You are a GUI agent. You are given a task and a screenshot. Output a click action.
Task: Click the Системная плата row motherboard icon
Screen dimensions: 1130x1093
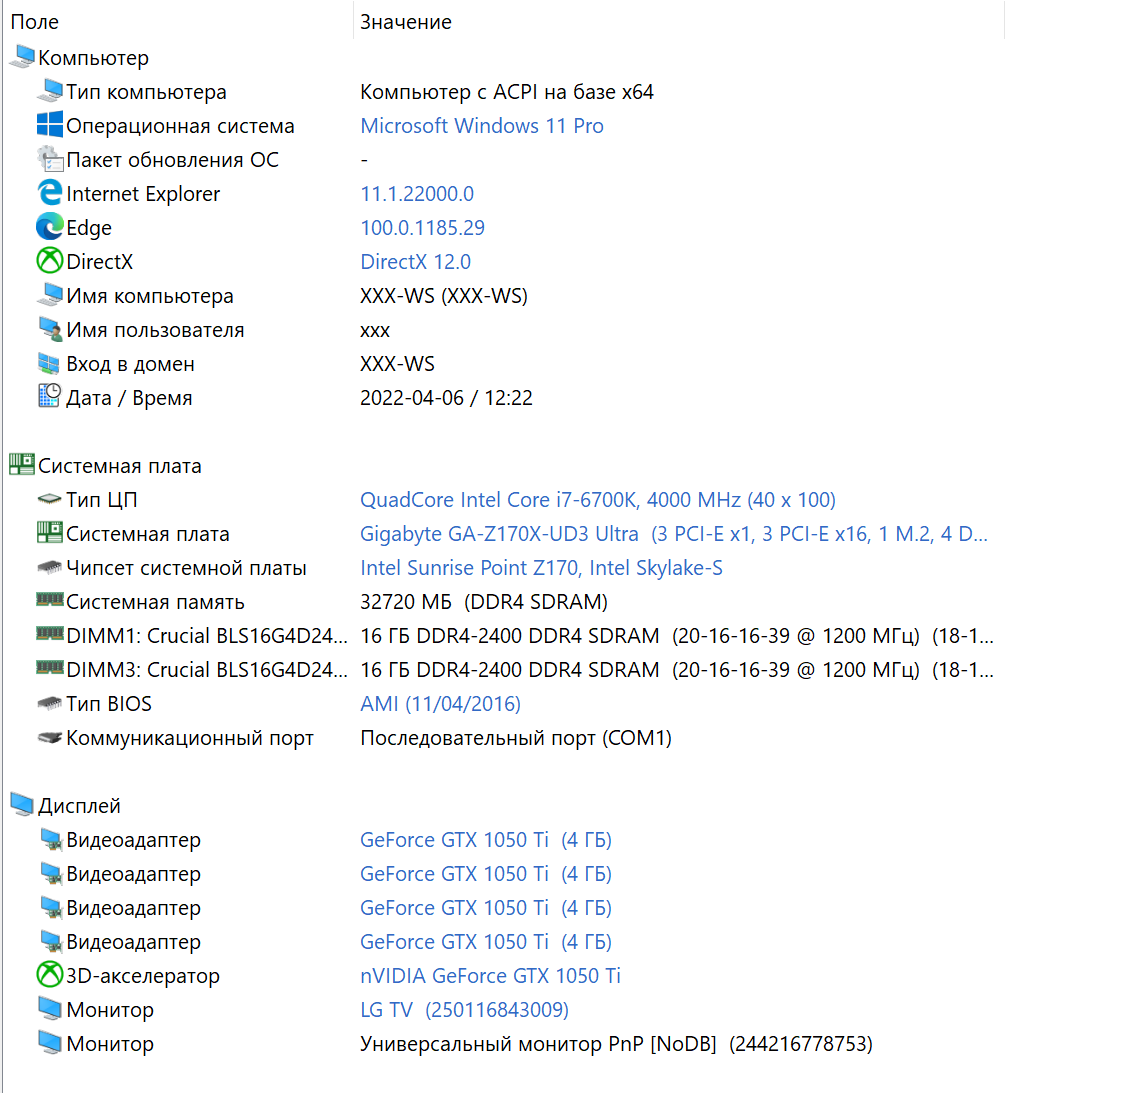click(50, 532)
